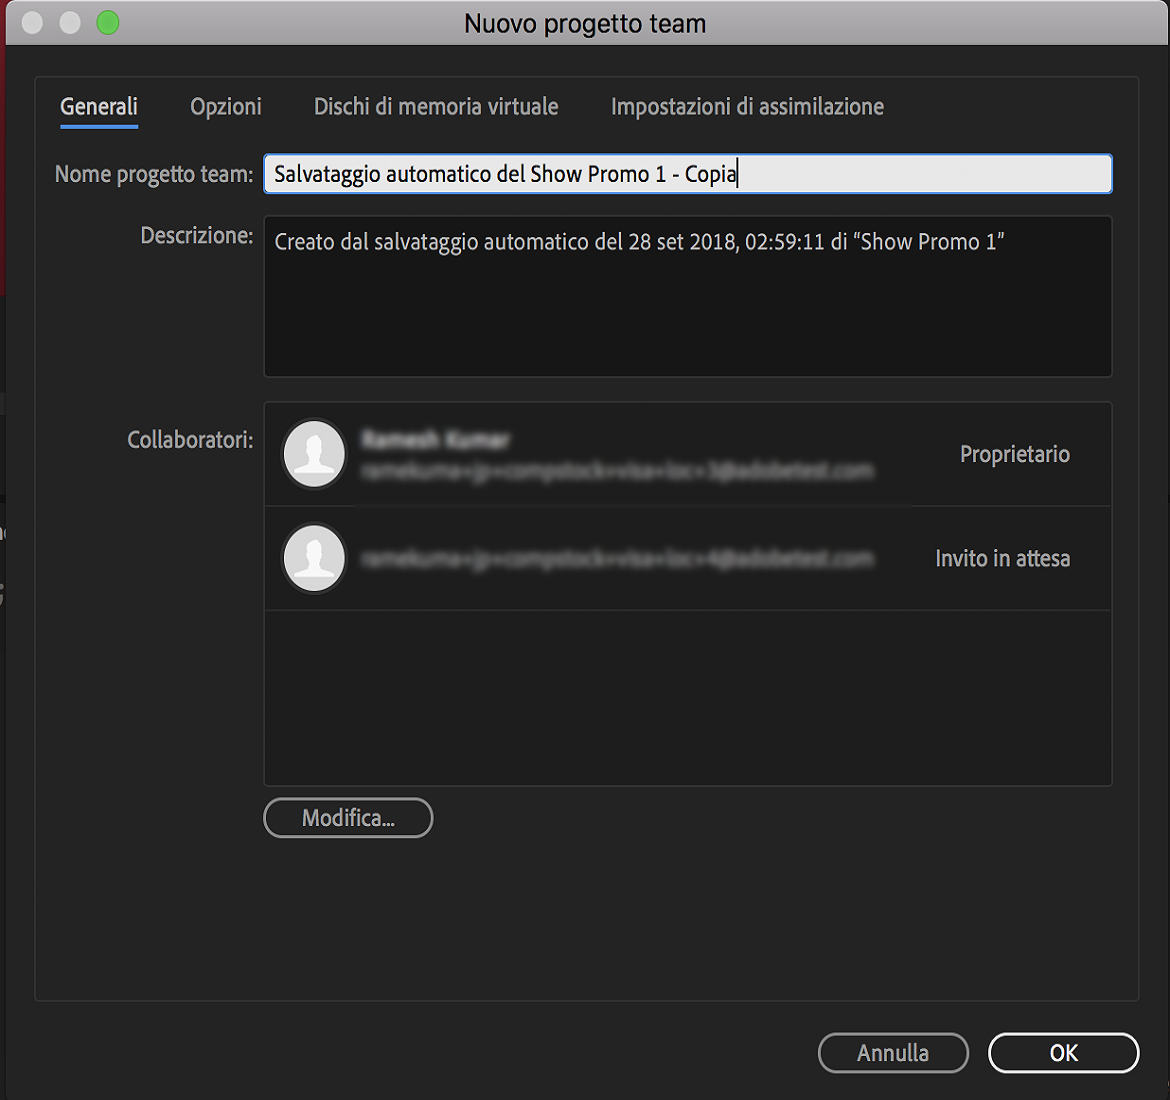Cancel with the Annulla button
This screenshot has width=1170, height=1100.
tap(893, 1053)
